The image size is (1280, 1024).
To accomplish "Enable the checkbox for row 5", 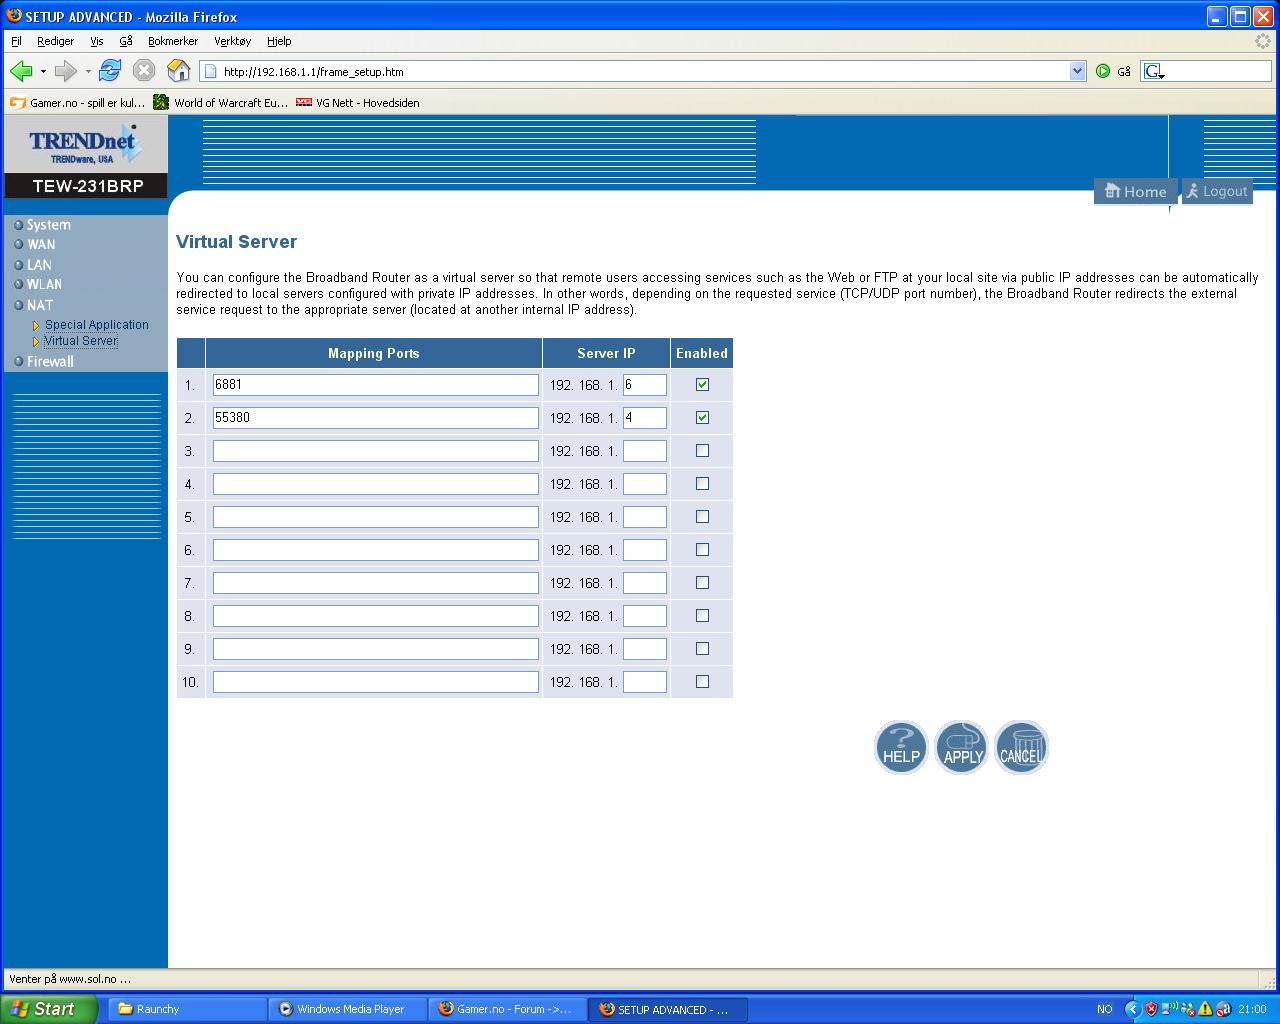I will (702, 516).
